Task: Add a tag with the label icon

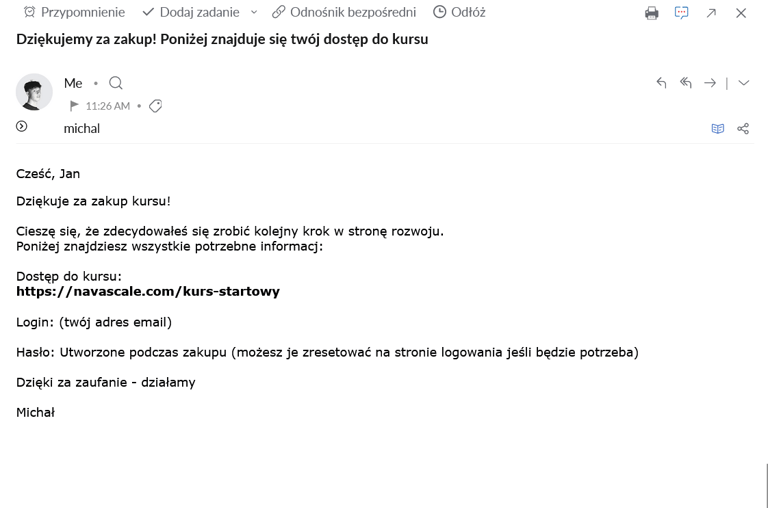Action: tap(156, 106)
